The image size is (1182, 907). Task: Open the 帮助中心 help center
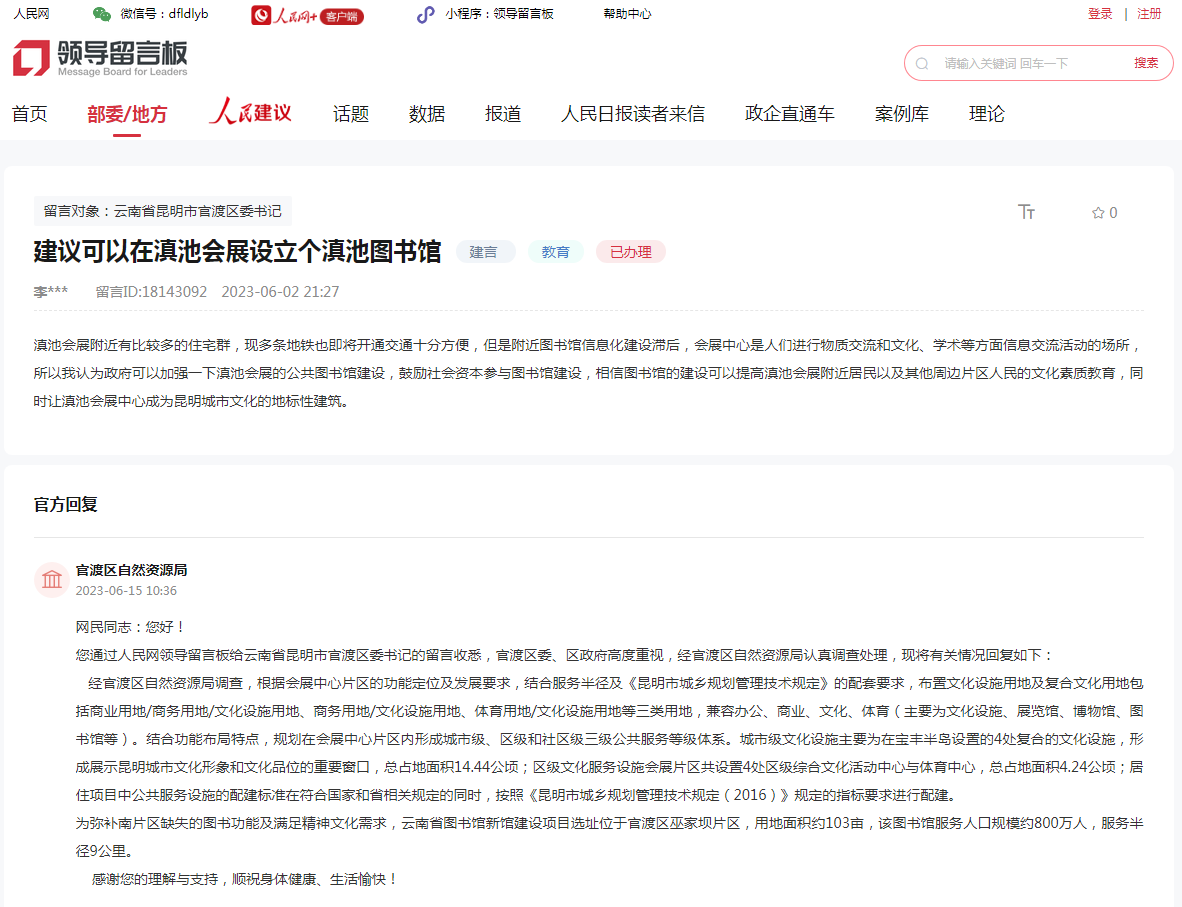point(627,14)
